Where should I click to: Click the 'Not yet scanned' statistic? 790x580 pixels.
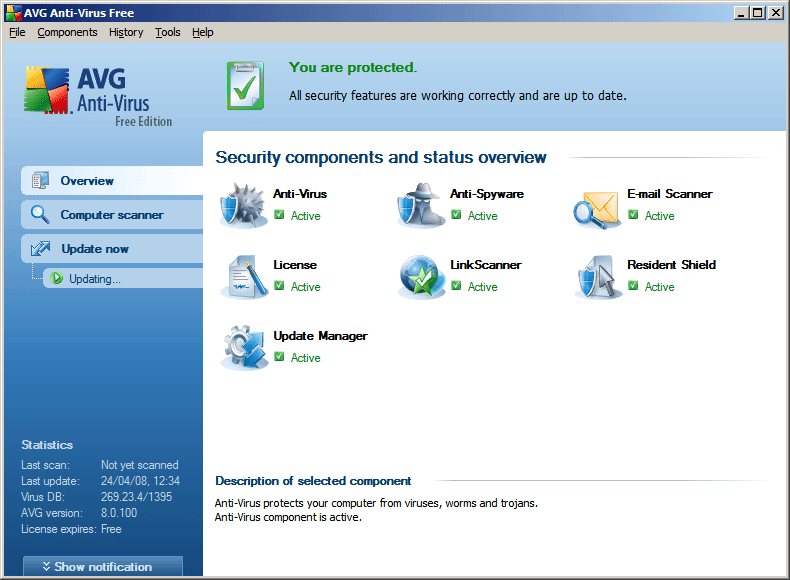[140, 465]
